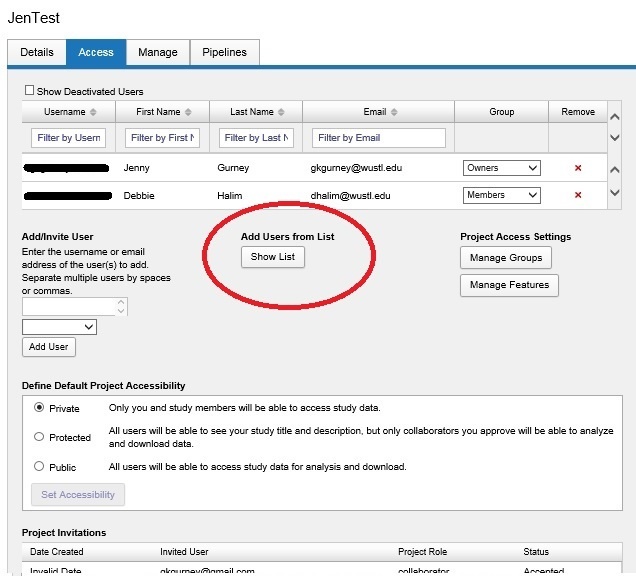Screen dimensions: 636x576
Task: Sort by Email column arrows
Action: click(x=395, y=112)
